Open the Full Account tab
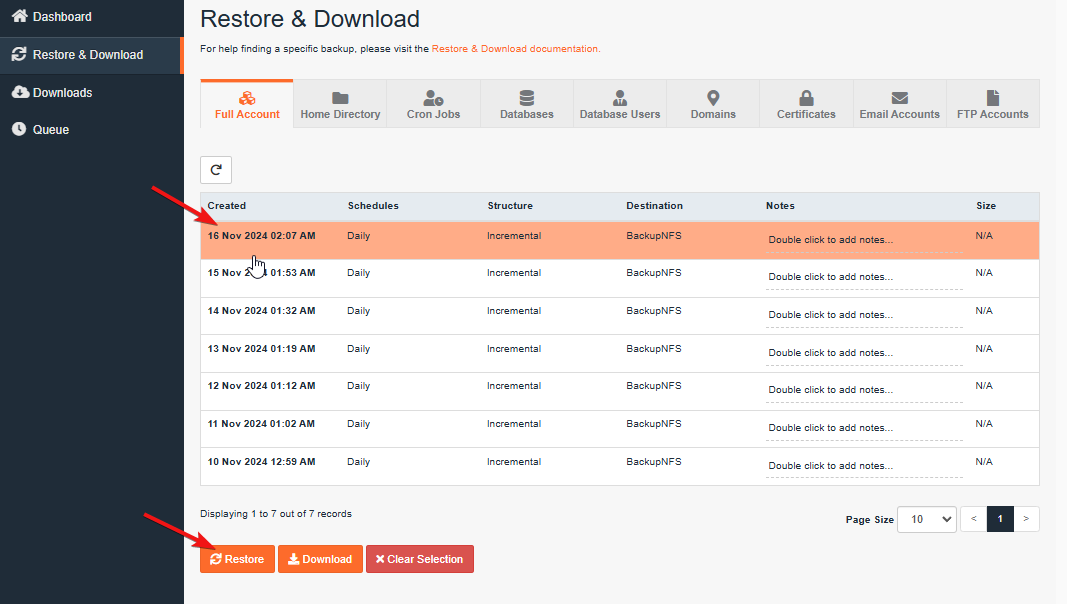The width and height of the screenshot is (1067, 604). [x=247, y=105]
